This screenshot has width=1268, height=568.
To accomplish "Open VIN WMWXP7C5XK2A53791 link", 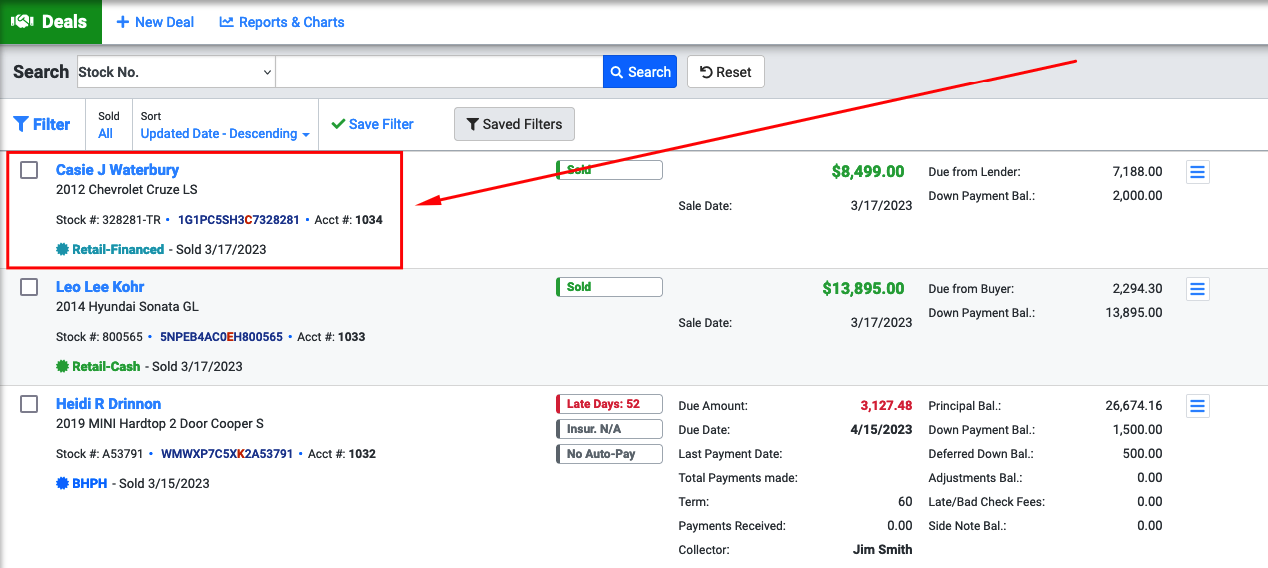I will 227,454.
